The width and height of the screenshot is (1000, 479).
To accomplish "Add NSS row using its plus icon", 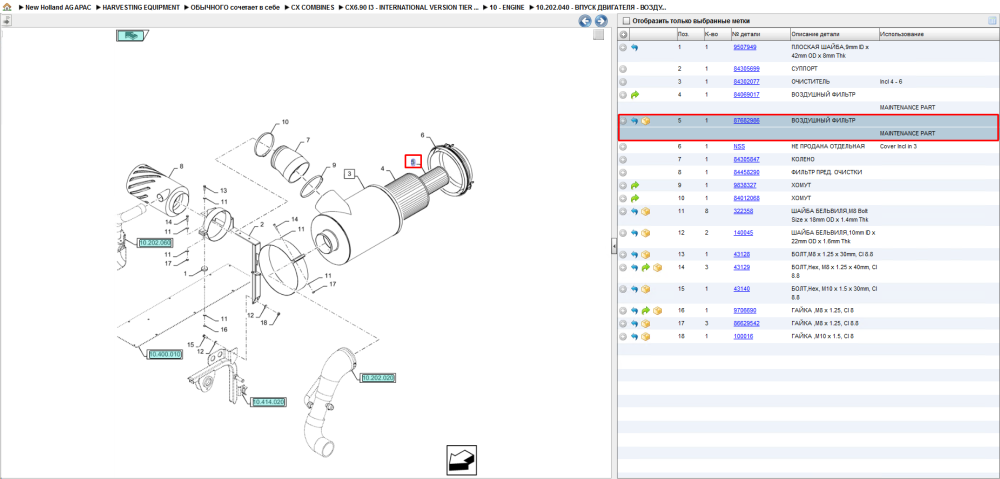I will click(x=624, y=147).
